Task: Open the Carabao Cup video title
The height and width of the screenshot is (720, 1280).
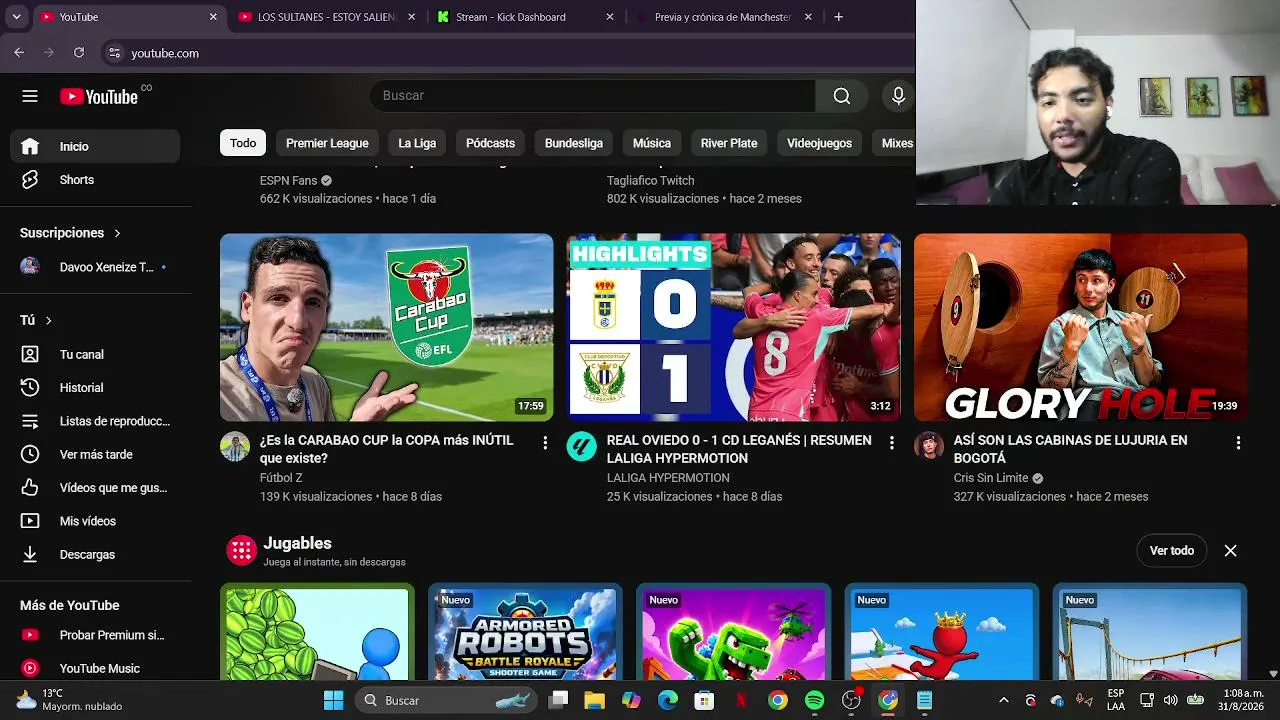Action: 387,449
